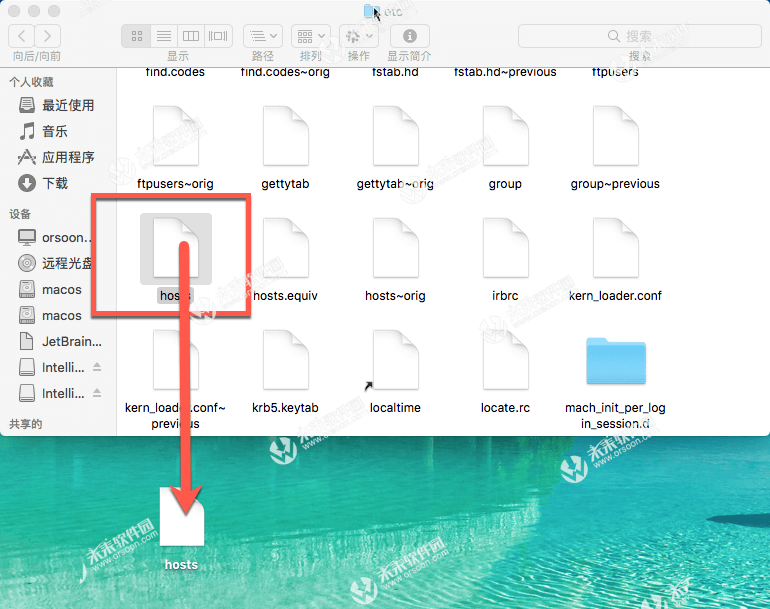
Task: Focus the search field
Action: coord(639,36)
